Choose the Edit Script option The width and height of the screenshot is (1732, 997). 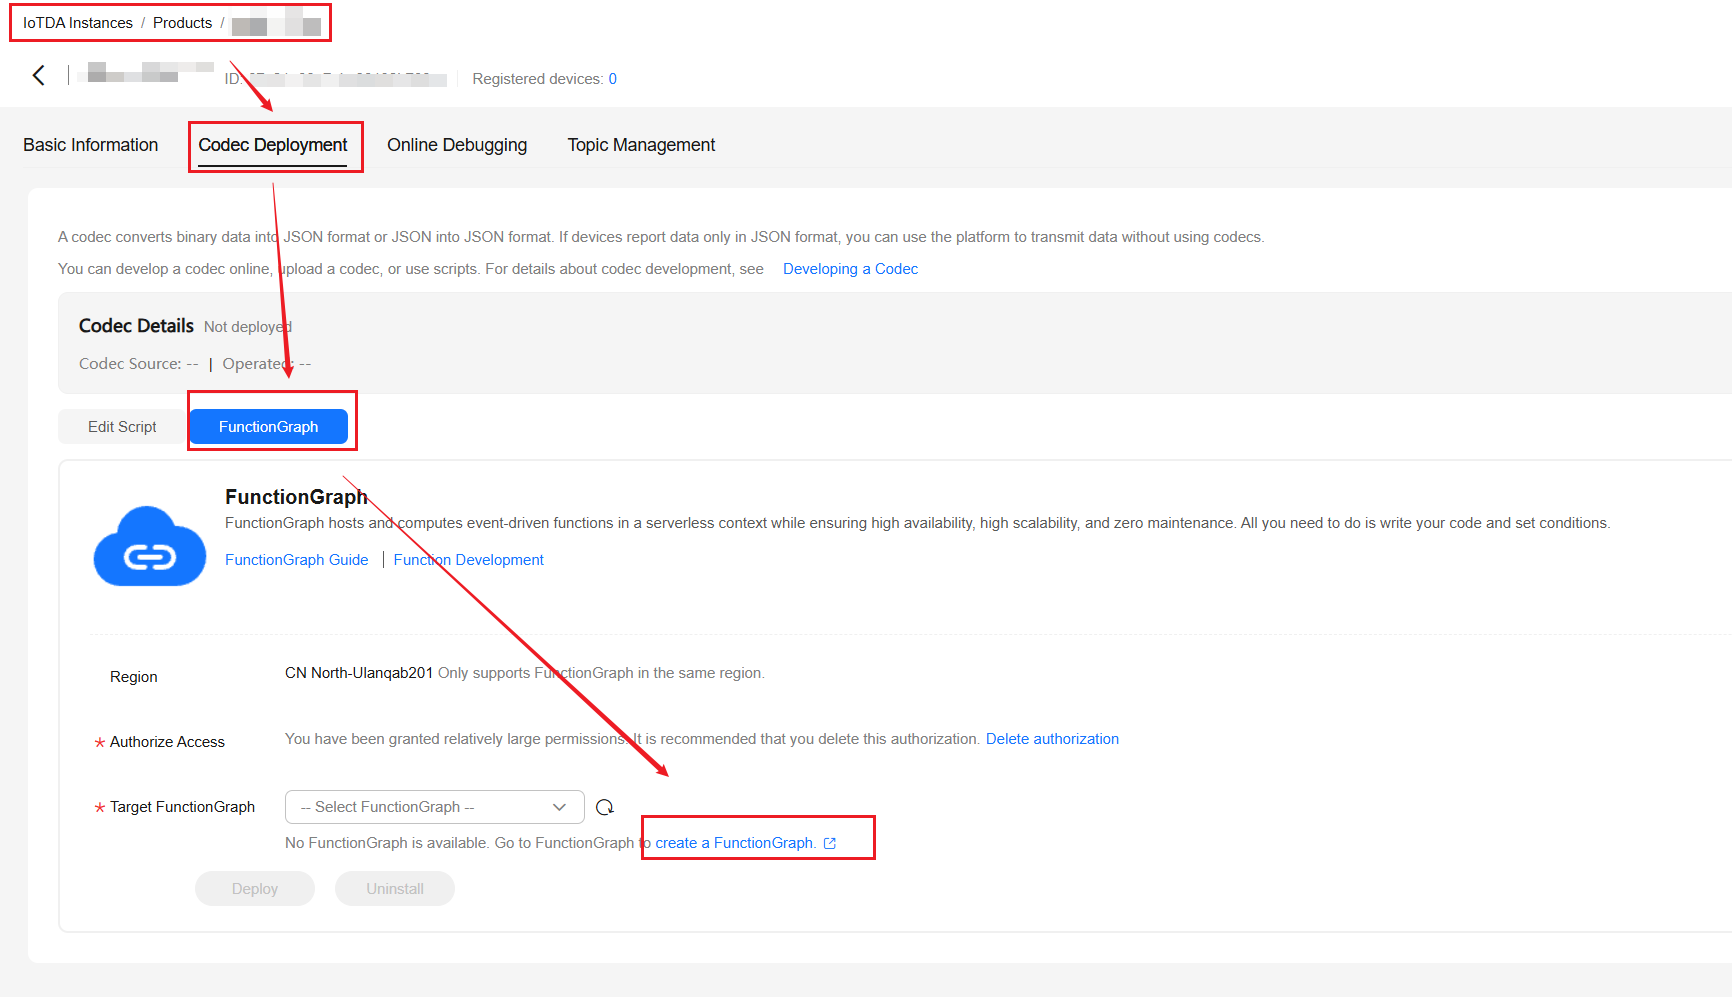pos(122,427)
